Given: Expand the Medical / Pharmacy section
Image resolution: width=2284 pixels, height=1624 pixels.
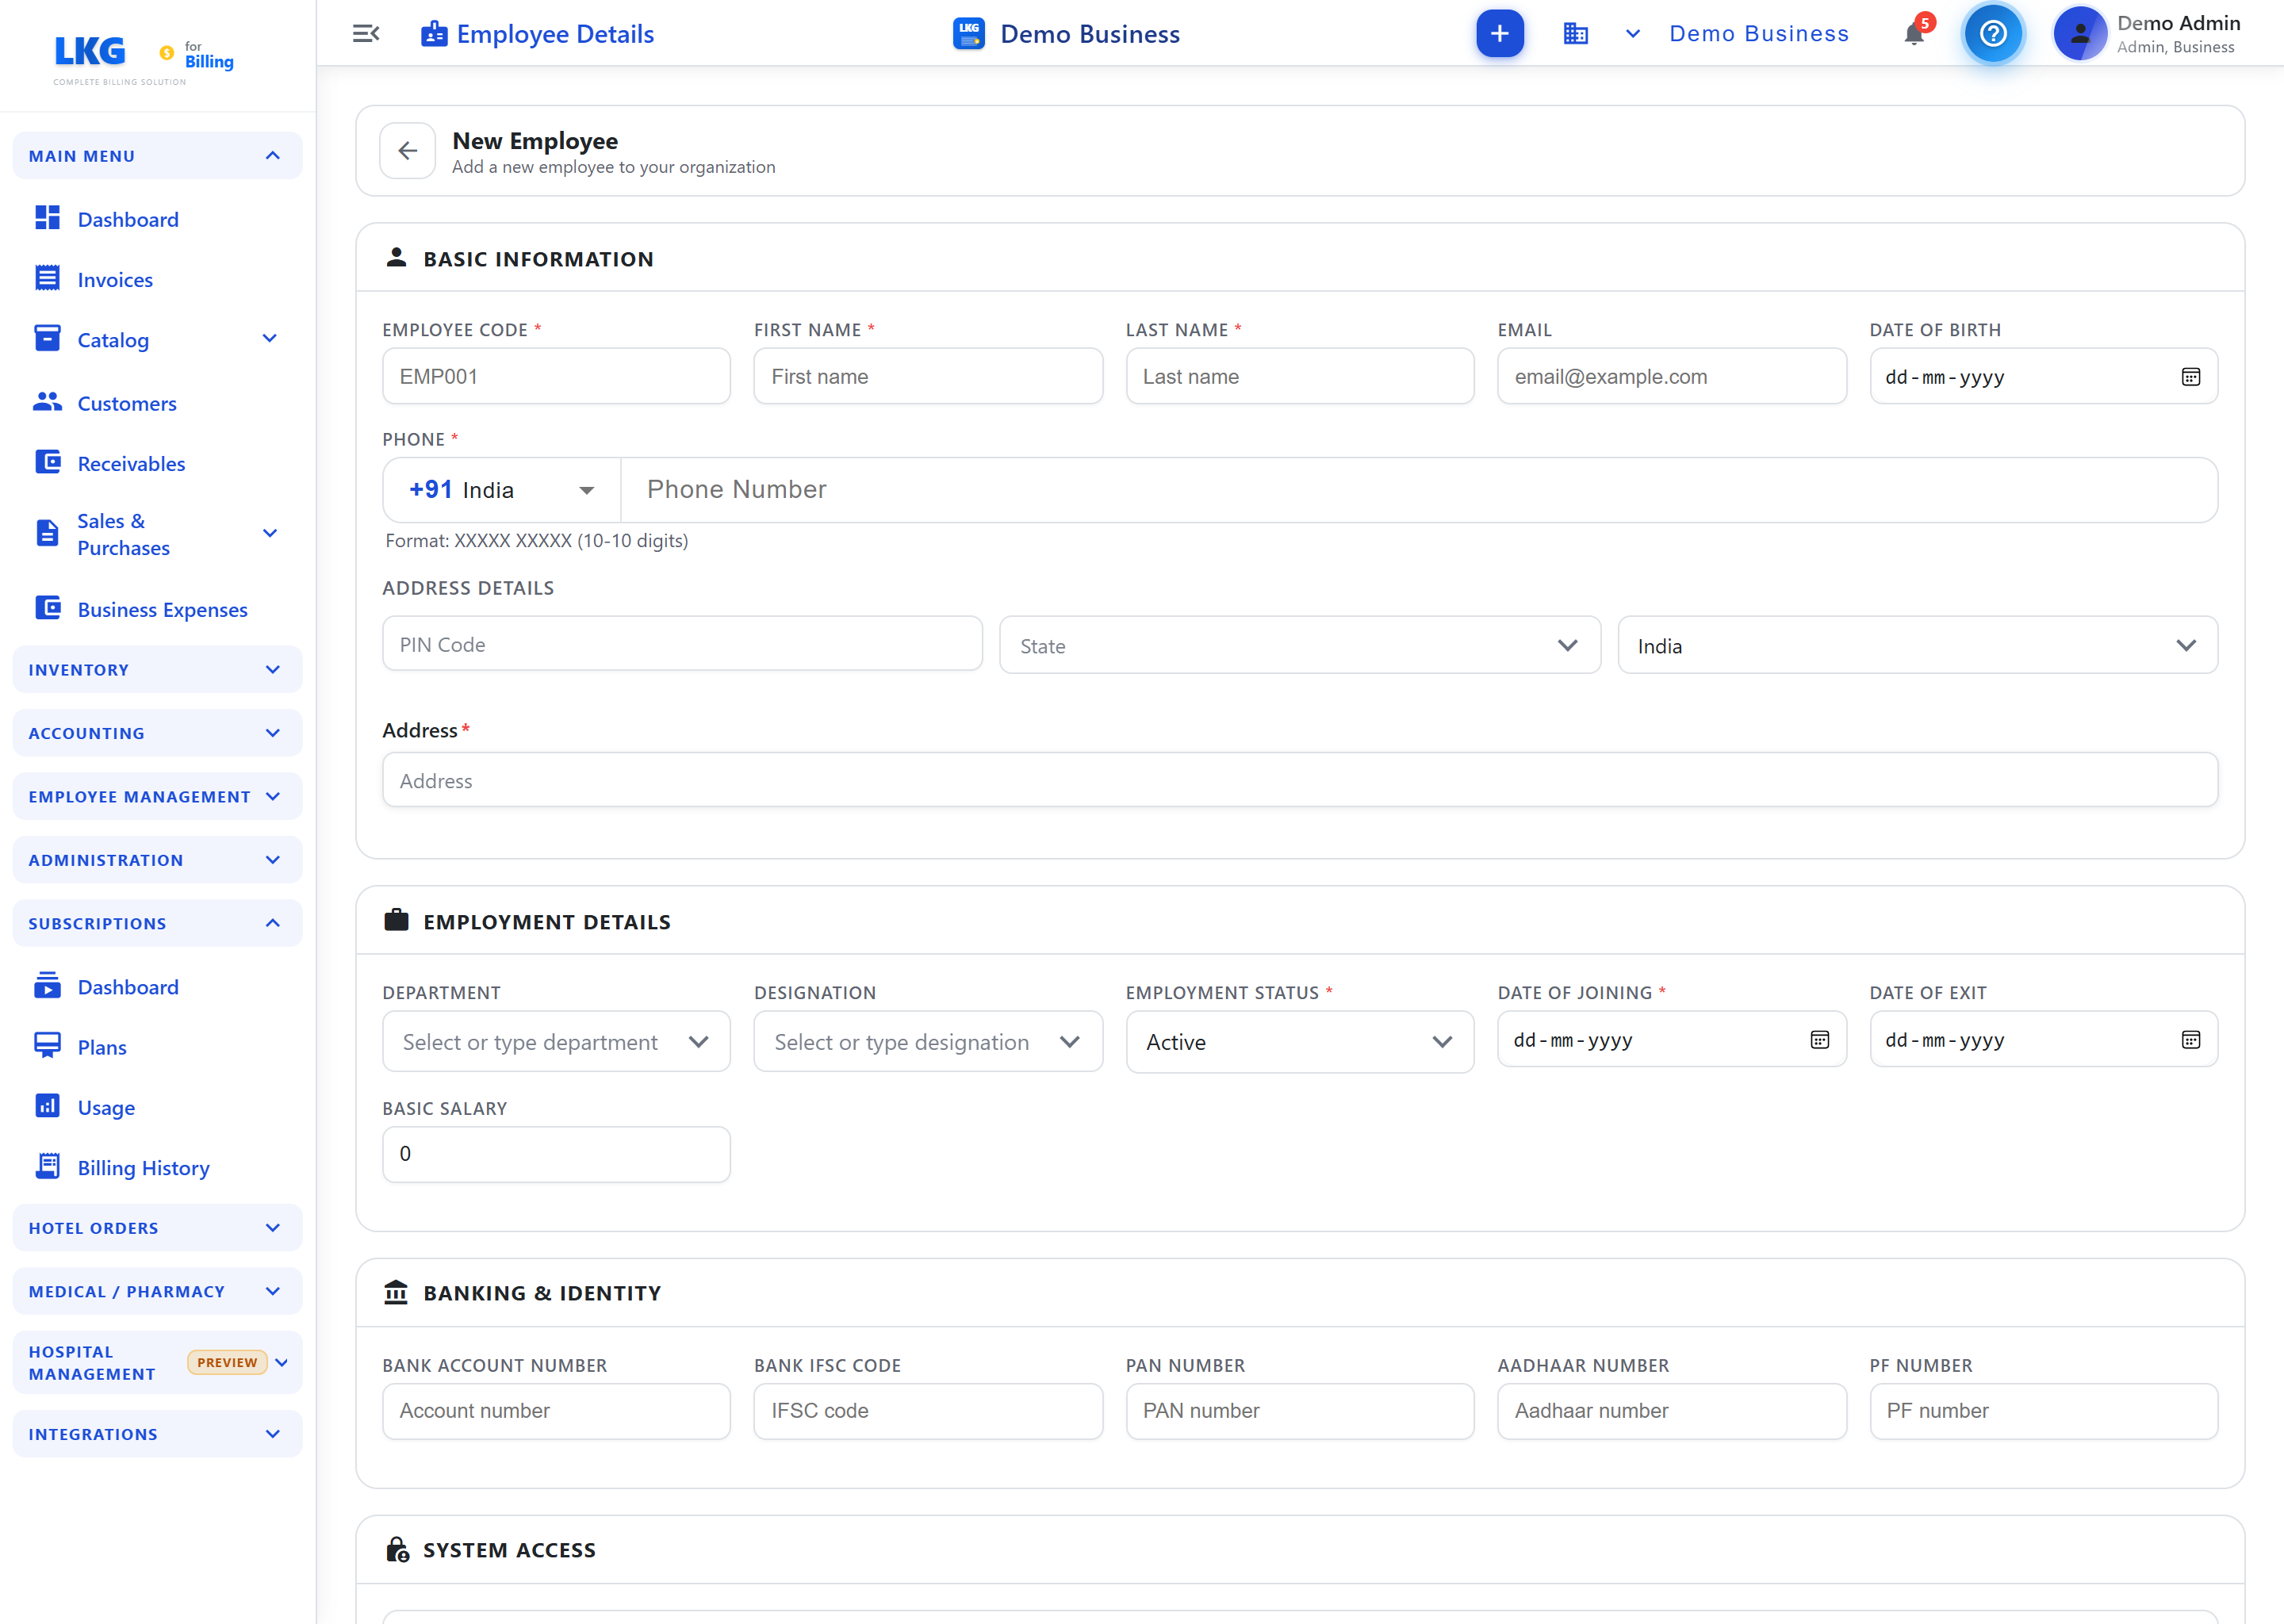Looking at the screenshot, I should click(x=157, y=1291).
